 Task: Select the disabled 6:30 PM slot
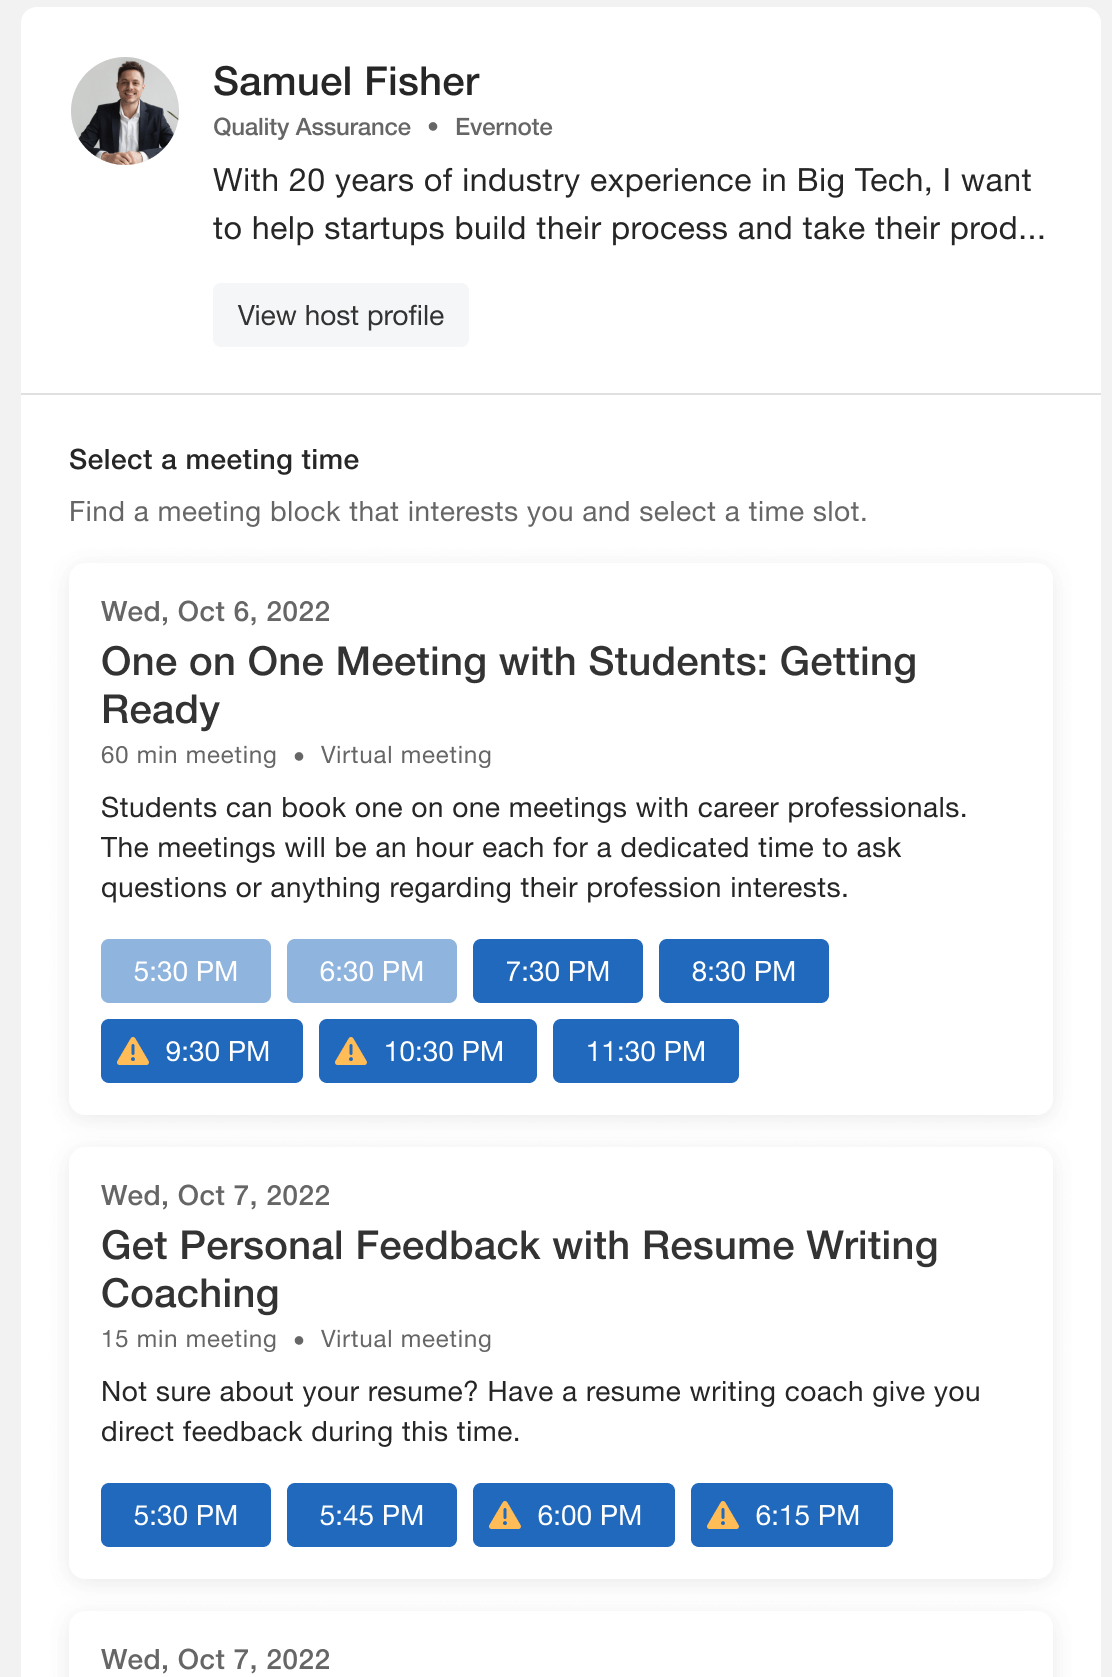click(371, 971)
